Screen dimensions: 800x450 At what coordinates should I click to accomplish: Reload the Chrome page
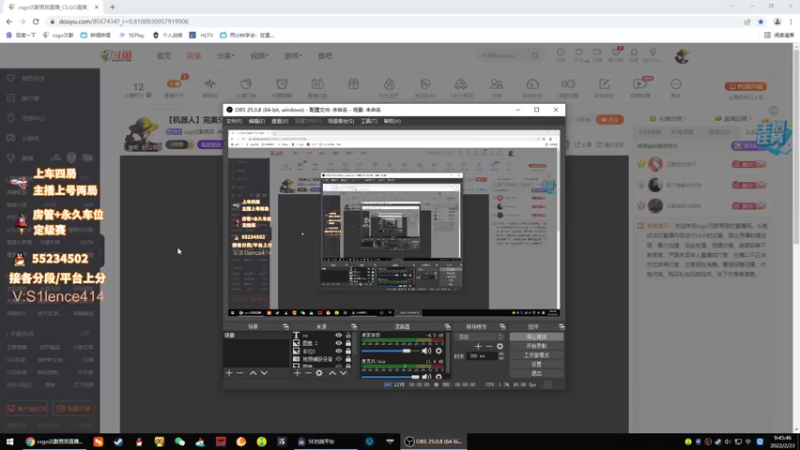(x=36, y=21)
